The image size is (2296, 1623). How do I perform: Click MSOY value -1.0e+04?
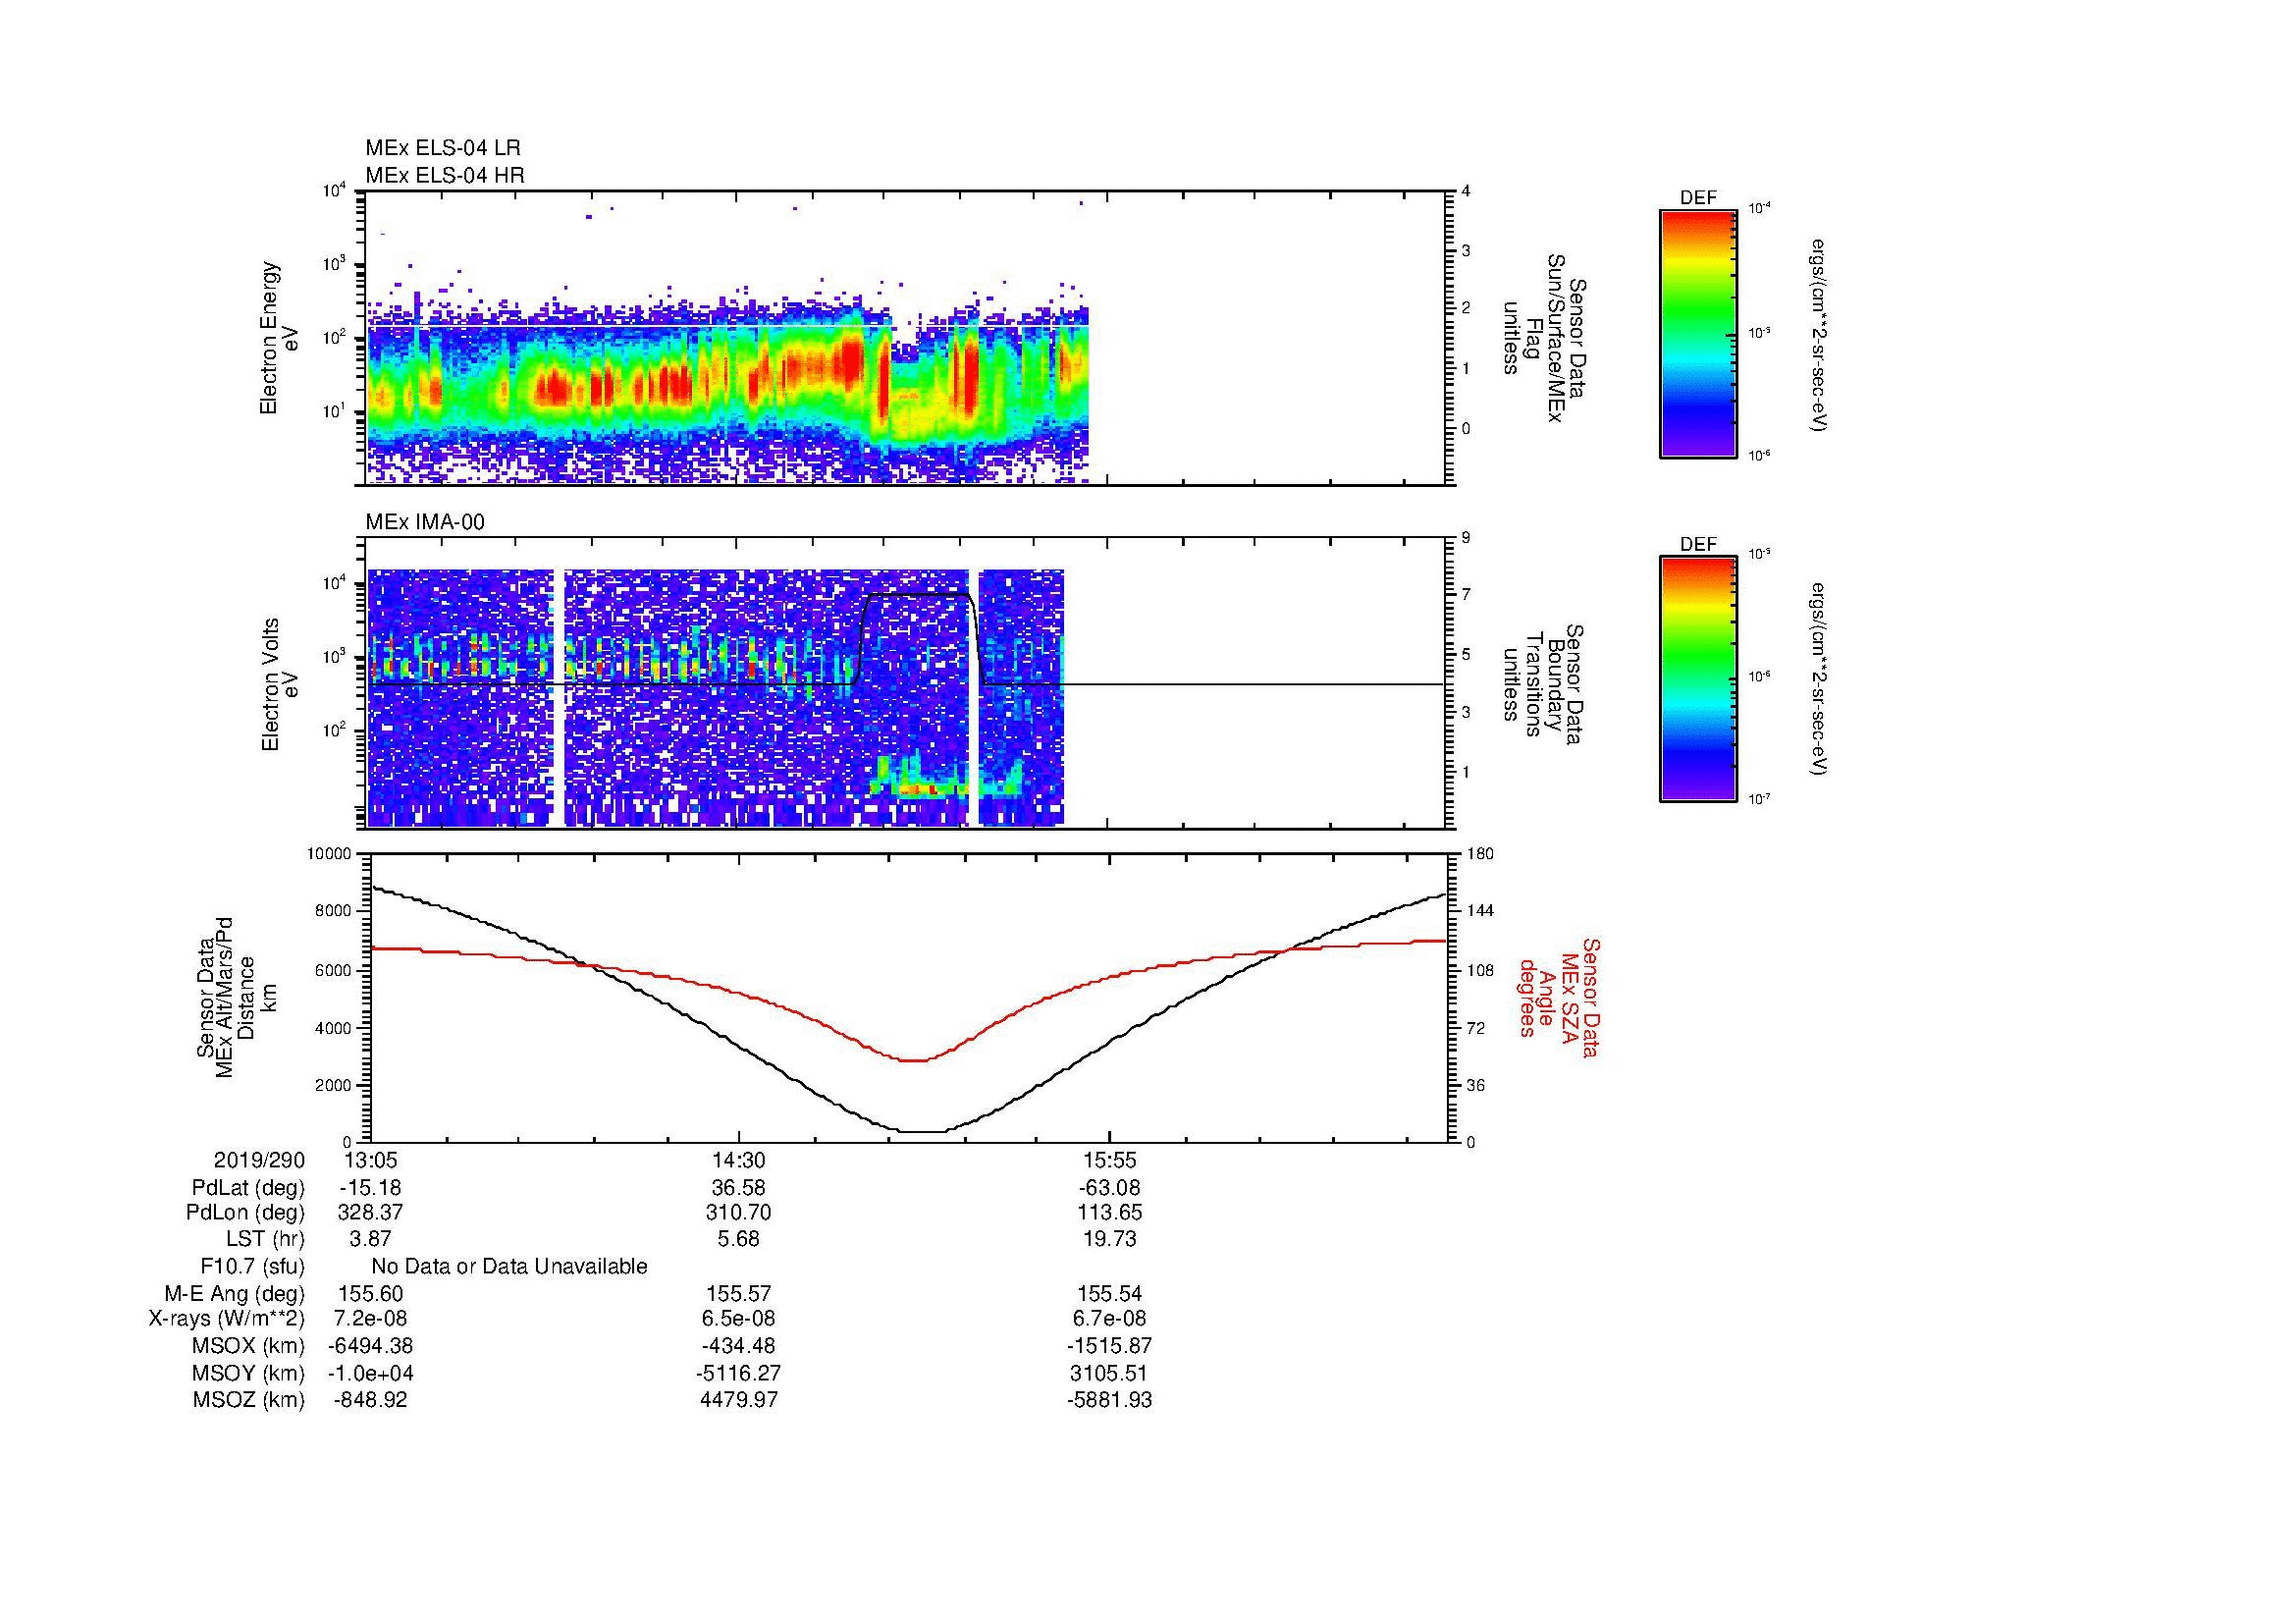click(370, 1374)
